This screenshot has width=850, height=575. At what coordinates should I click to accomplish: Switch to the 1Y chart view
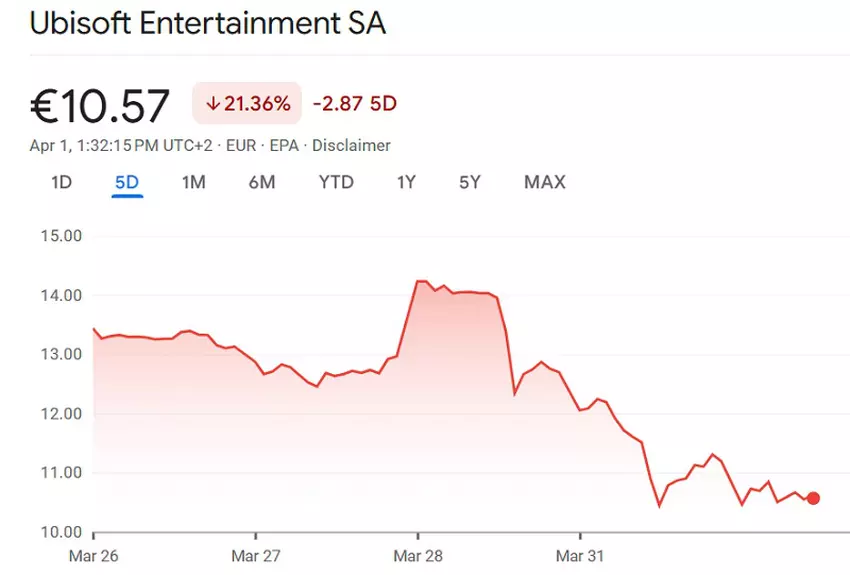(x=406, y=182)
